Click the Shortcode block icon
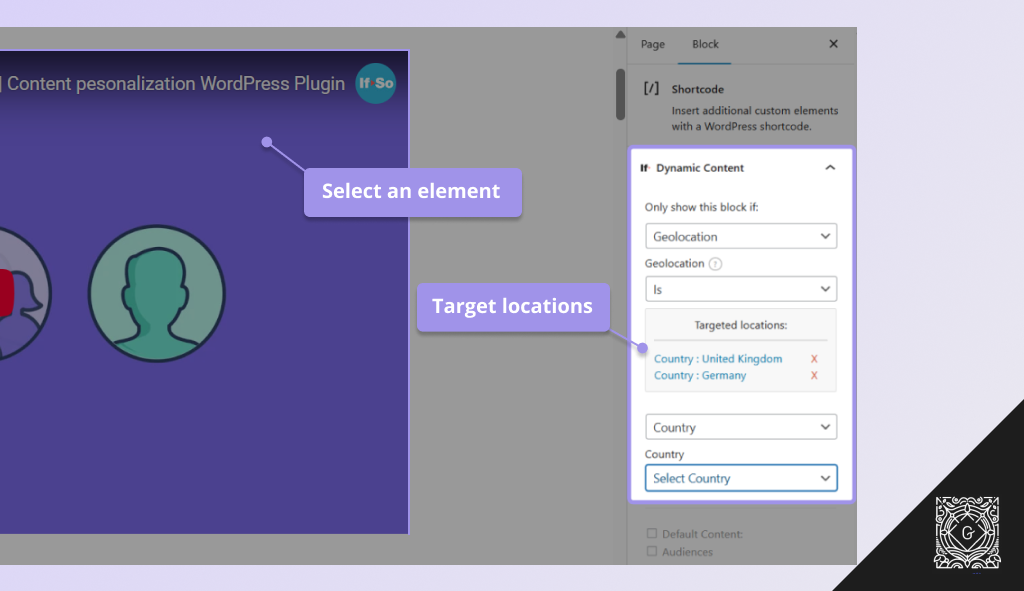The image size is (1024, 591). (649, 89)
